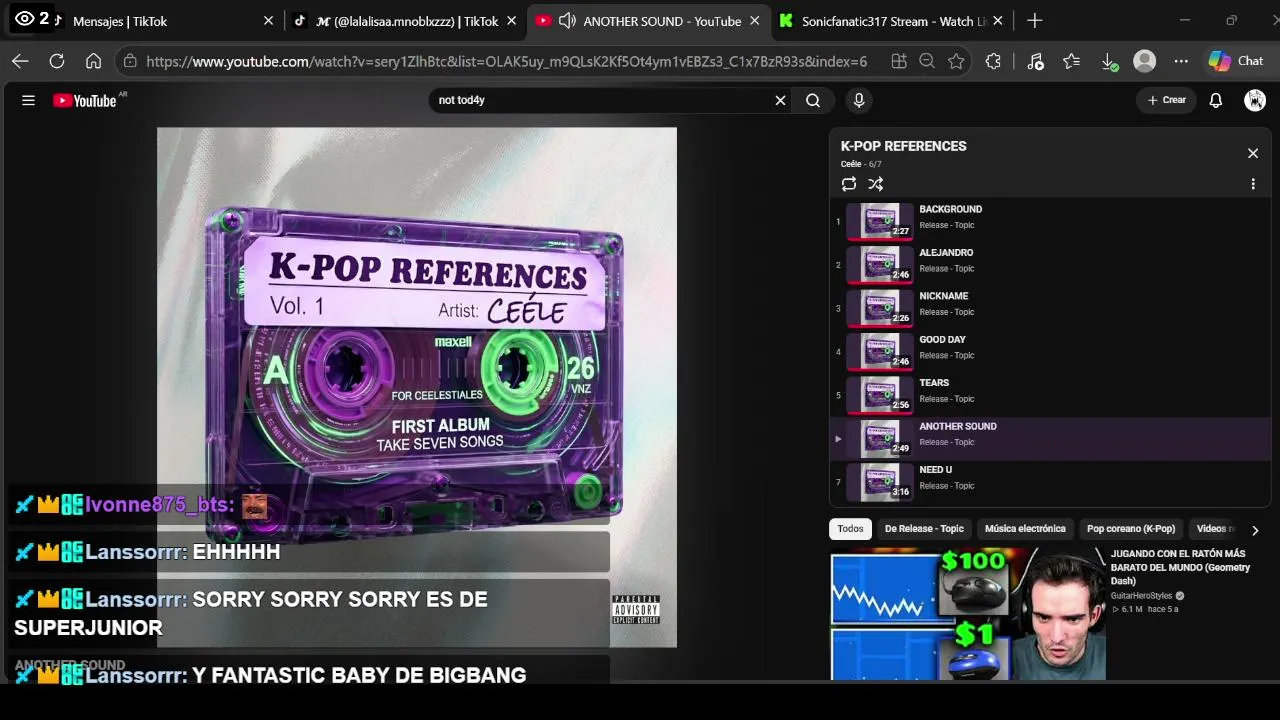Run the YouTube search with magnifier button
This screenshot has width=1280, height=720.
click(x=813, y=100)
